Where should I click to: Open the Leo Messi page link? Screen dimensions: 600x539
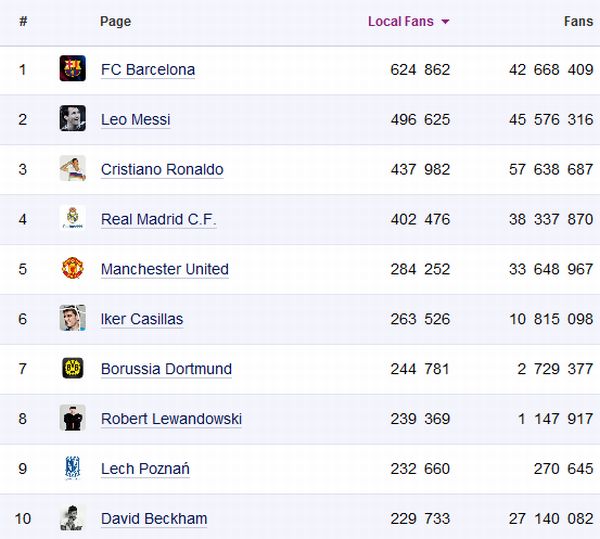click(135, 120)
